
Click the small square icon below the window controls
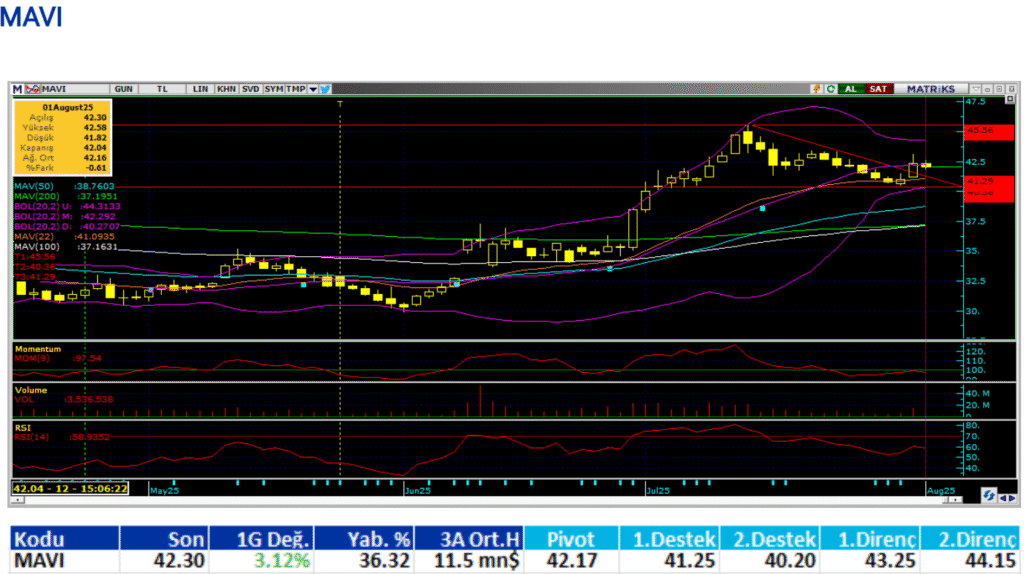pyautogui.click(x=1010, y=99)
